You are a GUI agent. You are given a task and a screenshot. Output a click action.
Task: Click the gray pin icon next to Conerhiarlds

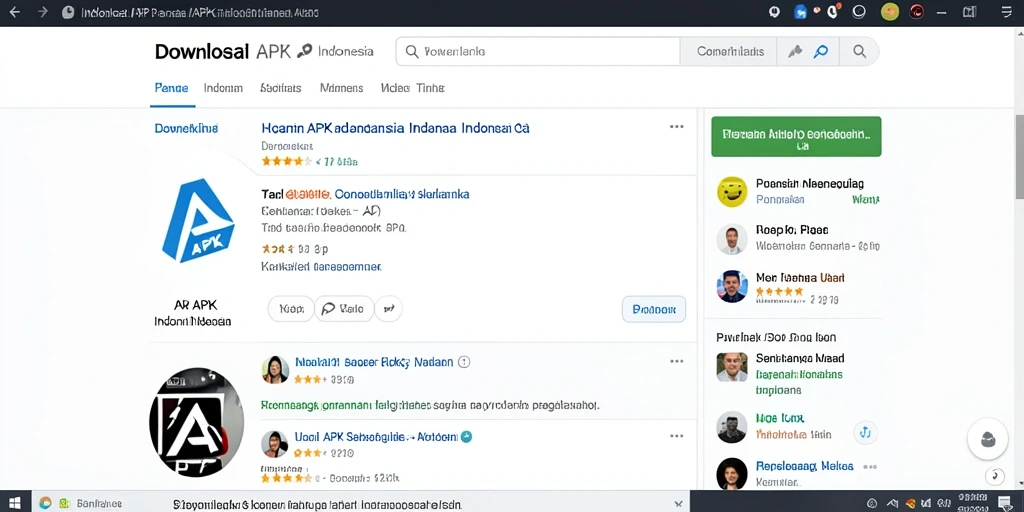(795, 51)
